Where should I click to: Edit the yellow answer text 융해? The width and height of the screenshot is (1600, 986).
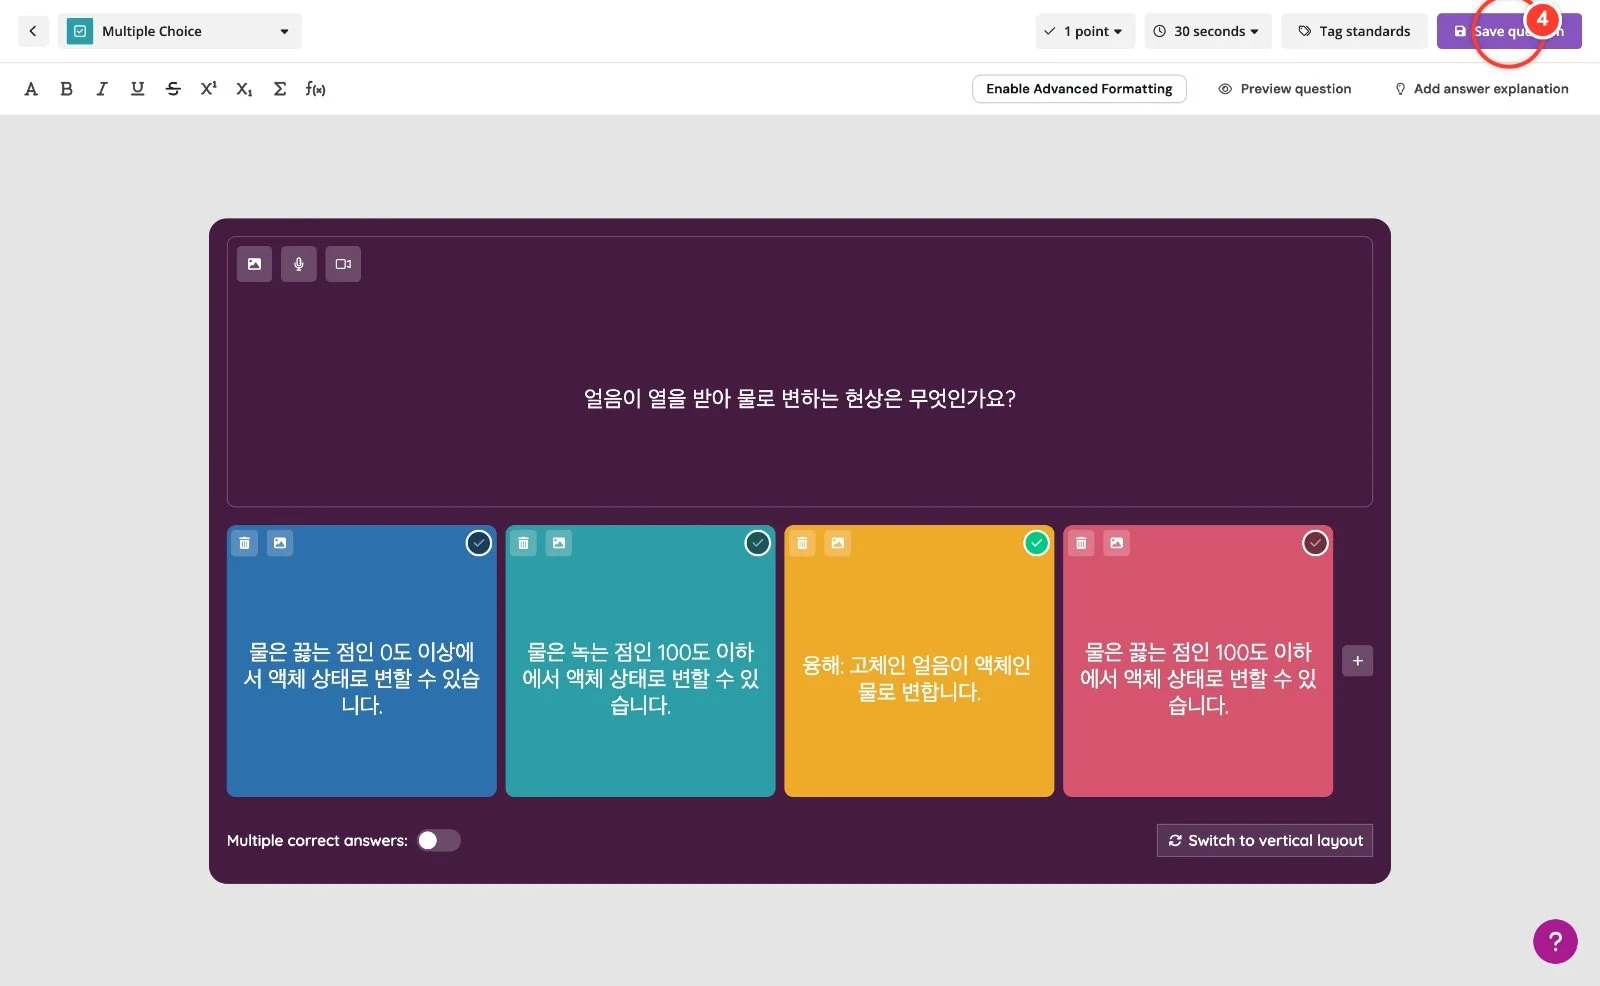pyautogui.click(x=917, y=678)
